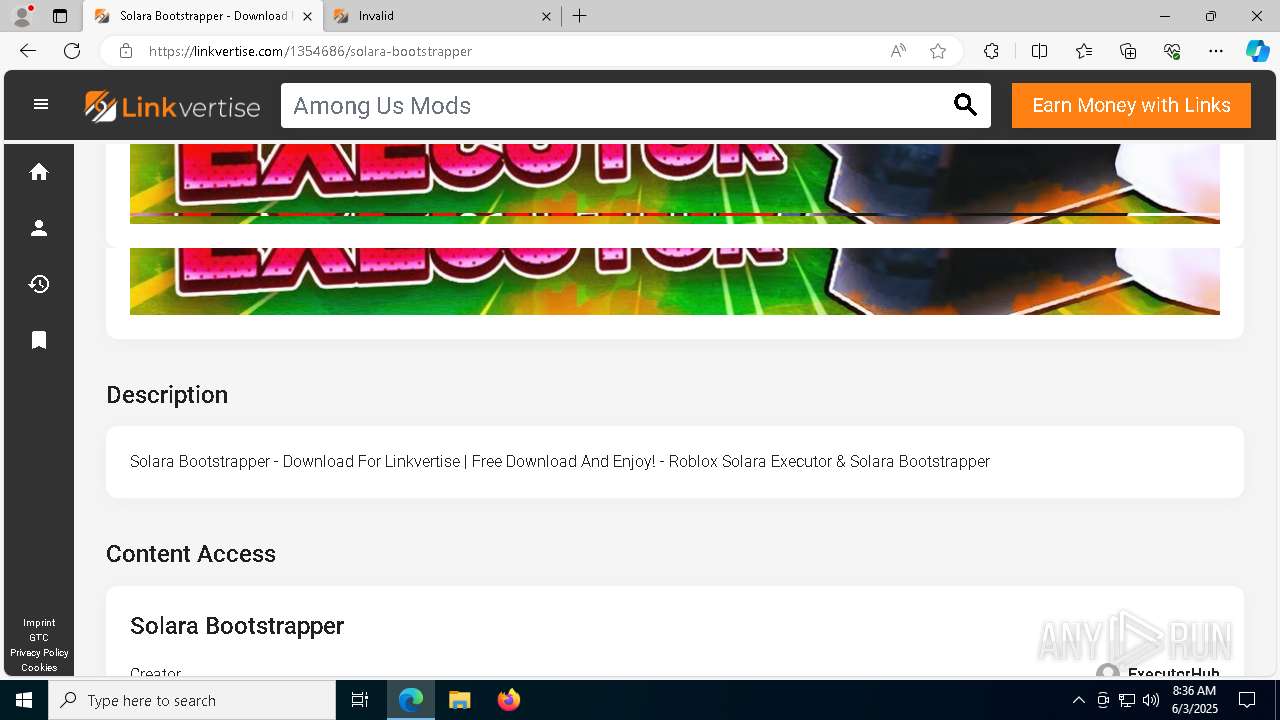Click the taskbar search box
1280x720 pixels.
[192, 700]
